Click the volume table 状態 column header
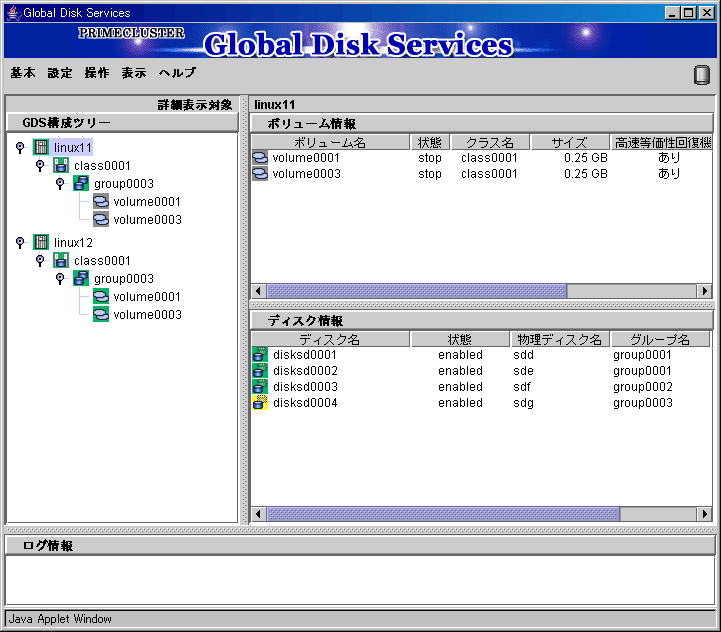721x632 pixels. (x=430, y=143)
